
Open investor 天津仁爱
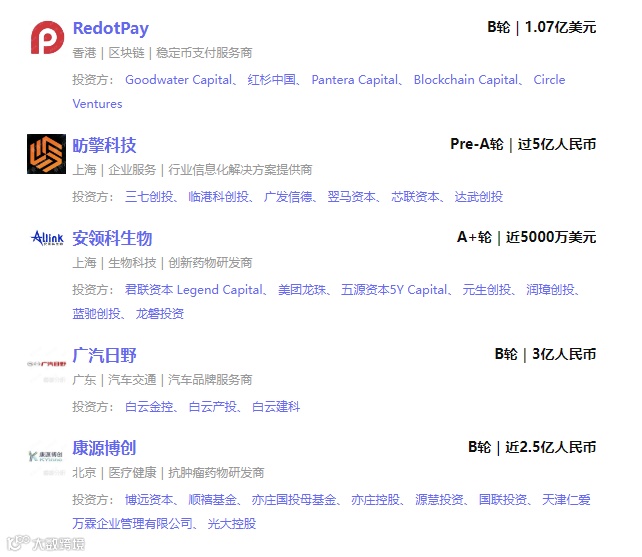point(566,500)
